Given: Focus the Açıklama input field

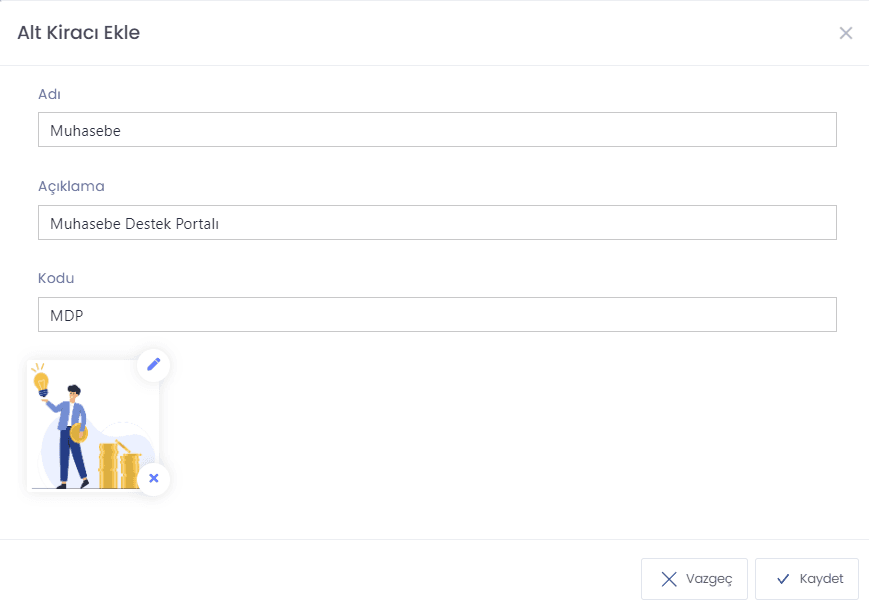Looking at the screenshot, I should point(437,223).
